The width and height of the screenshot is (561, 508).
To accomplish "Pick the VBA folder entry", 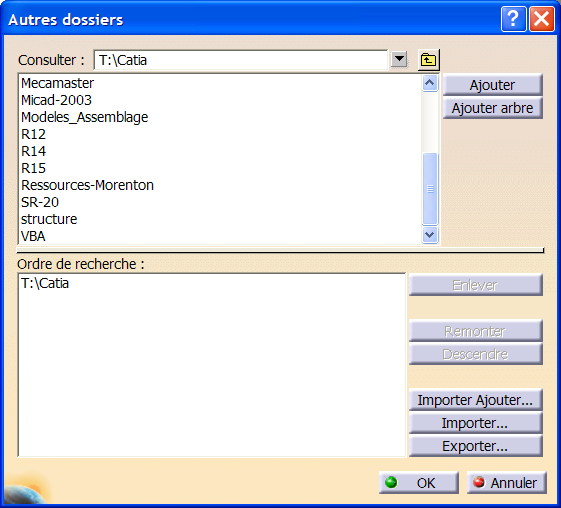I will point(33,236).
